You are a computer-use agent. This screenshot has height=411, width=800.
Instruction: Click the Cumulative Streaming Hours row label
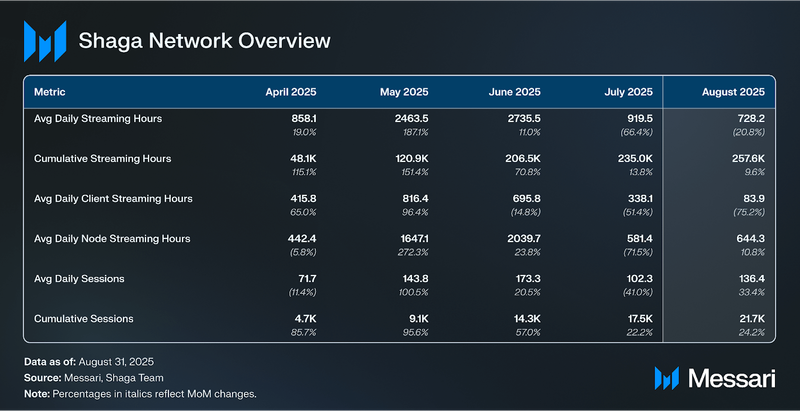pyautogui.click(x=101, y=159)
